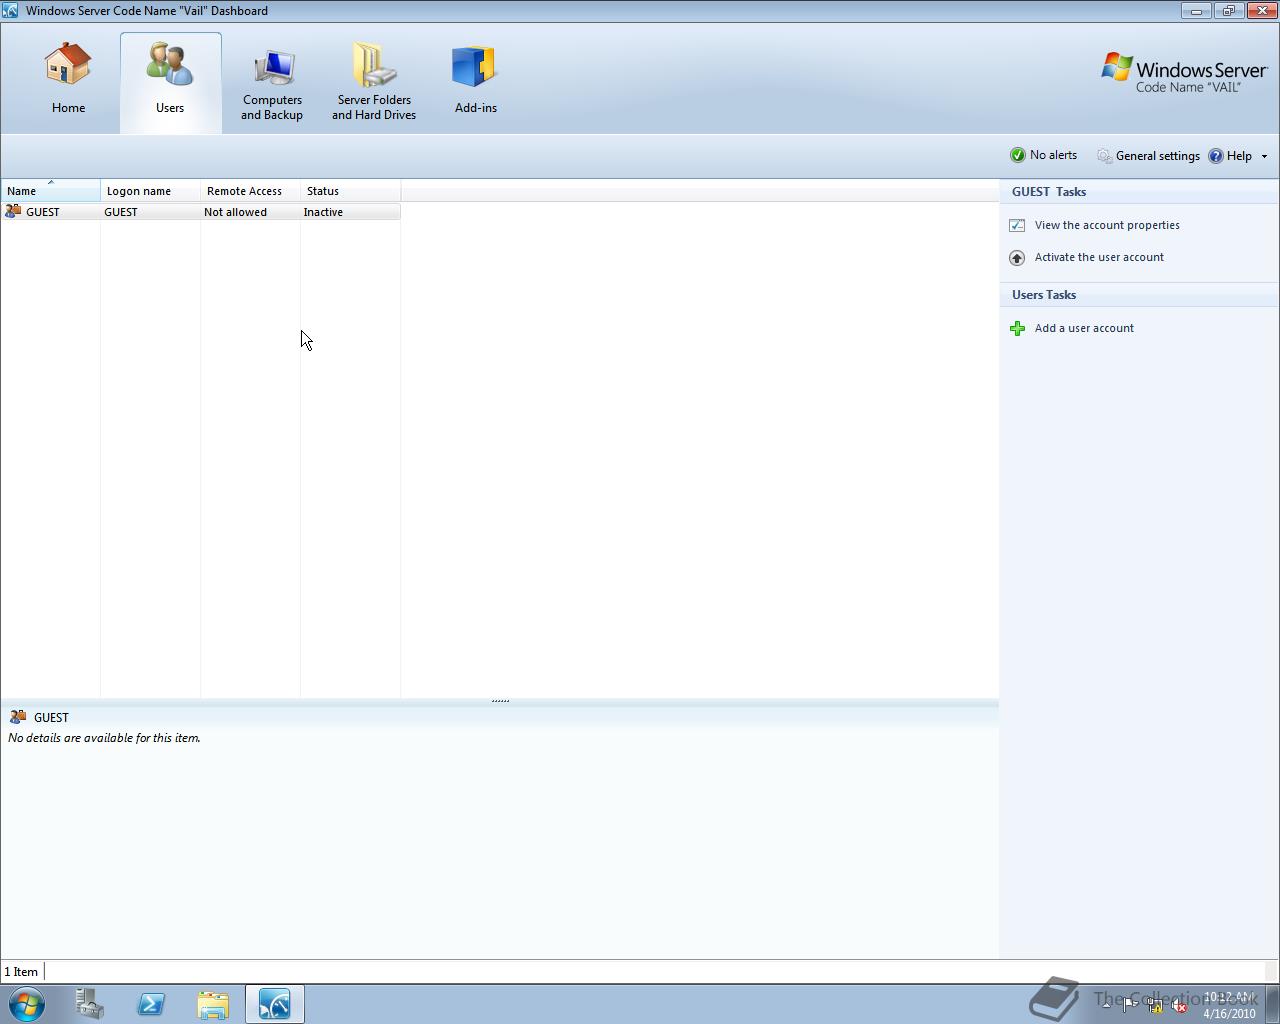Screen dimensions: 1280x1024
Task: Open the Help link
Action: [x=1230, y=156]
